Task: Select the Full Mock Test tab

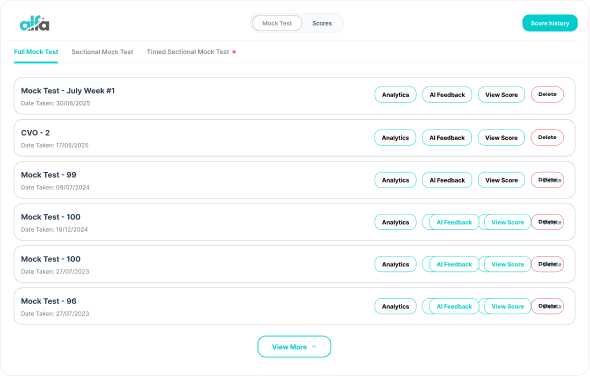Action: pyautogui.click(x=36, y=52)
